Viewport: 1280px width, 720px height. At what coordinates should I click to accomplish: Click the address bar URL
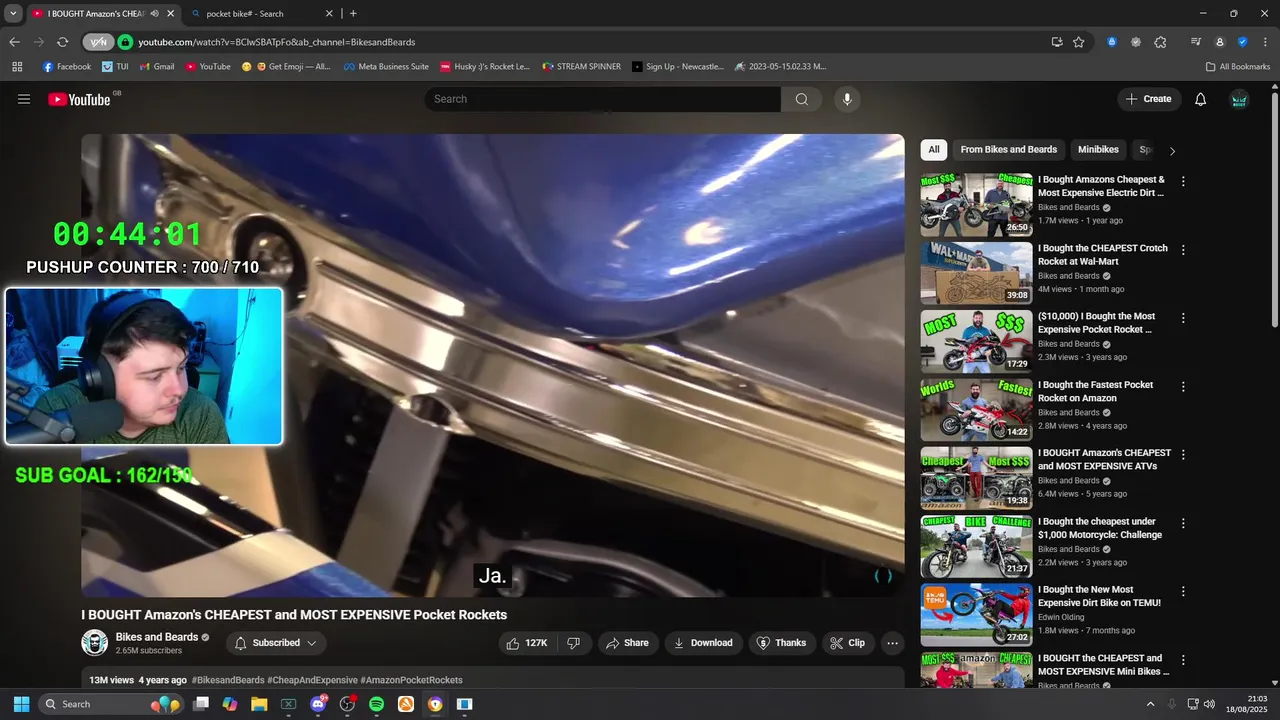276,42
